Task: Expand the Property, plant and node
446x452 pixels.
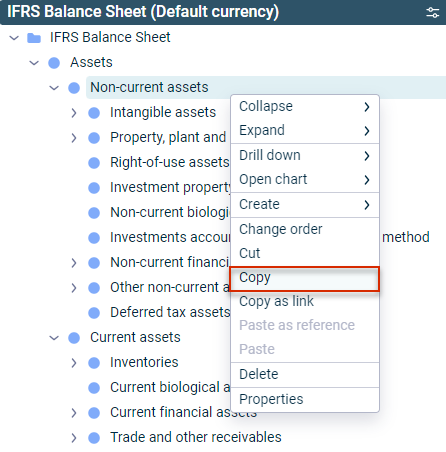Action: point(74,138)
